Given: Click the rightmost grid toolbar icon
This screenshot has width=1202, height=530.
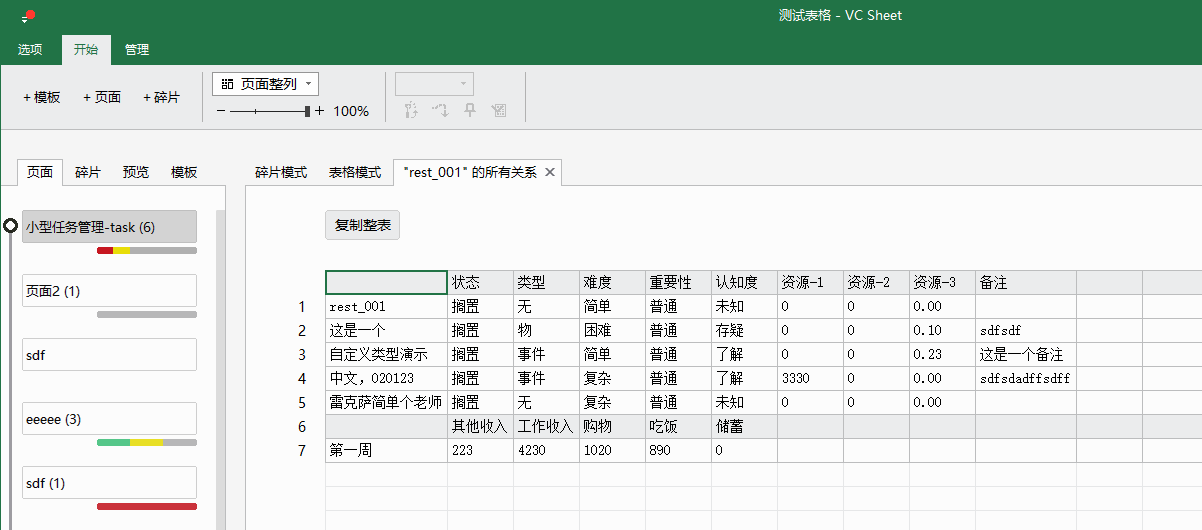Looking at the screenshot, I should (x=499, y=110).
